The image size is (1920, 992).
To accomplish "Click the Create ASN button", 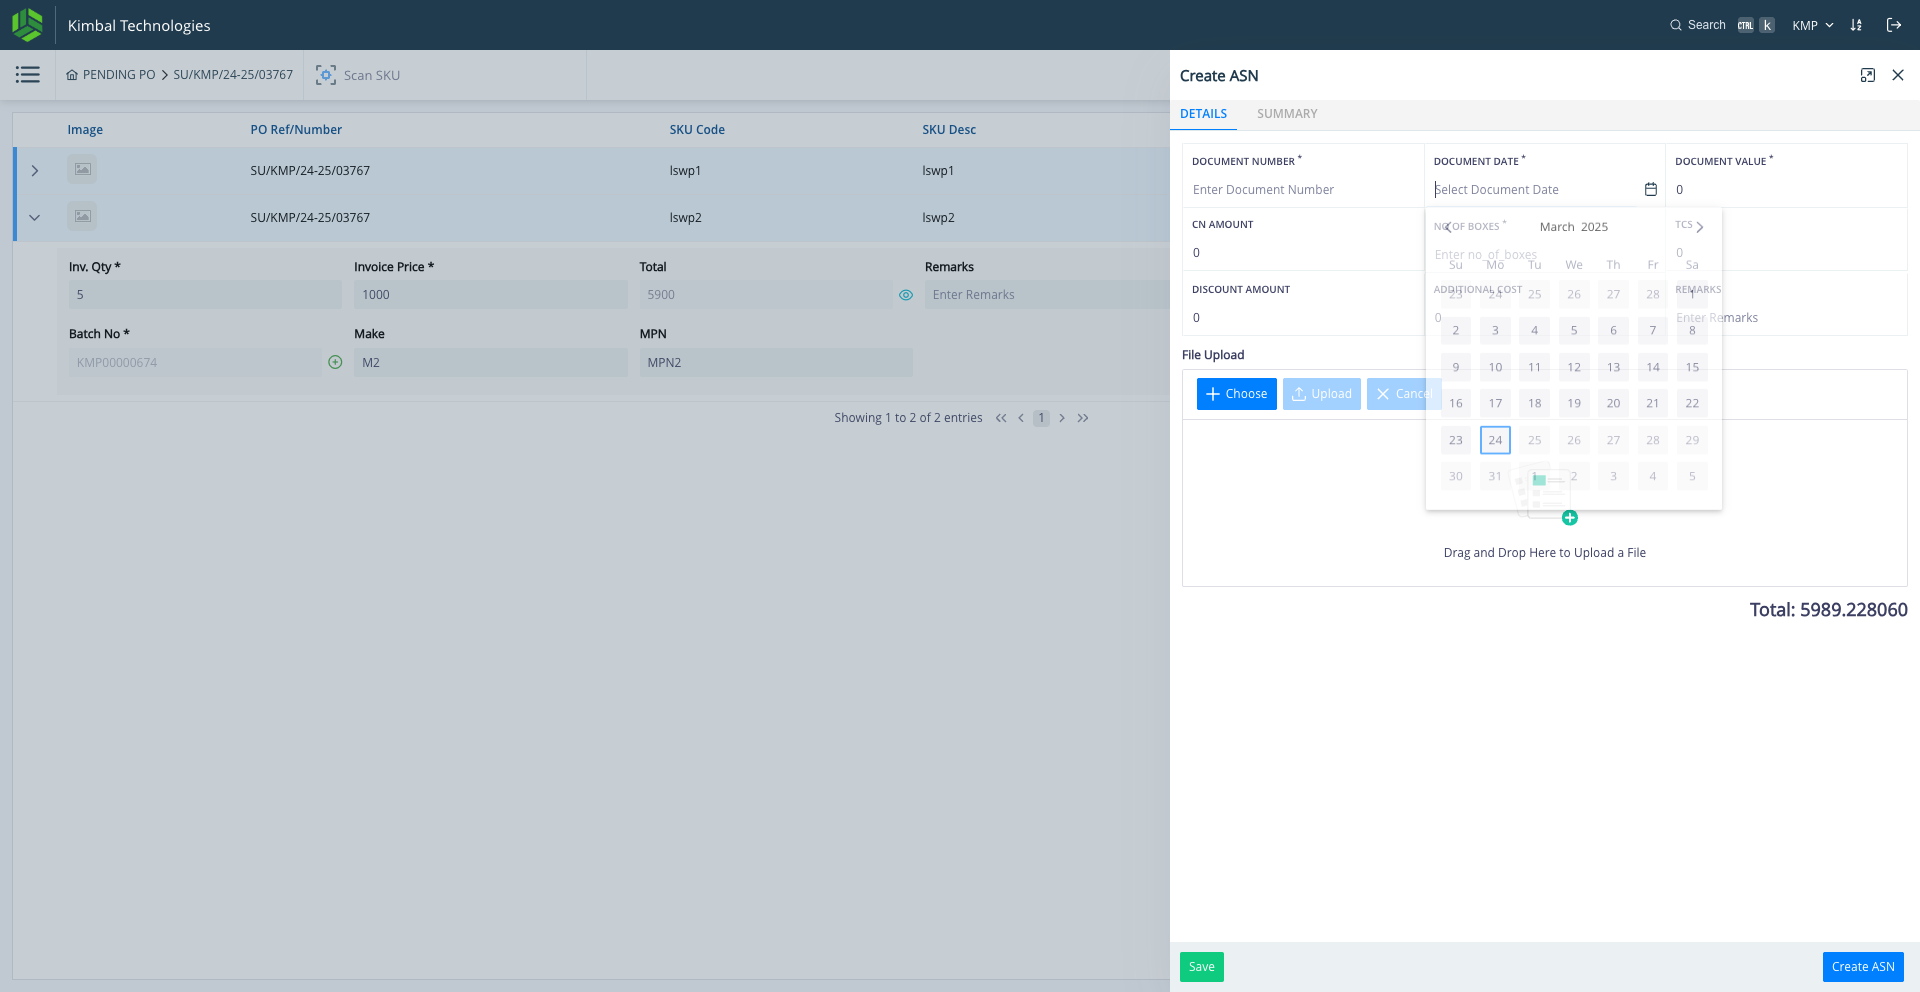I will (x=1863, y=967).
